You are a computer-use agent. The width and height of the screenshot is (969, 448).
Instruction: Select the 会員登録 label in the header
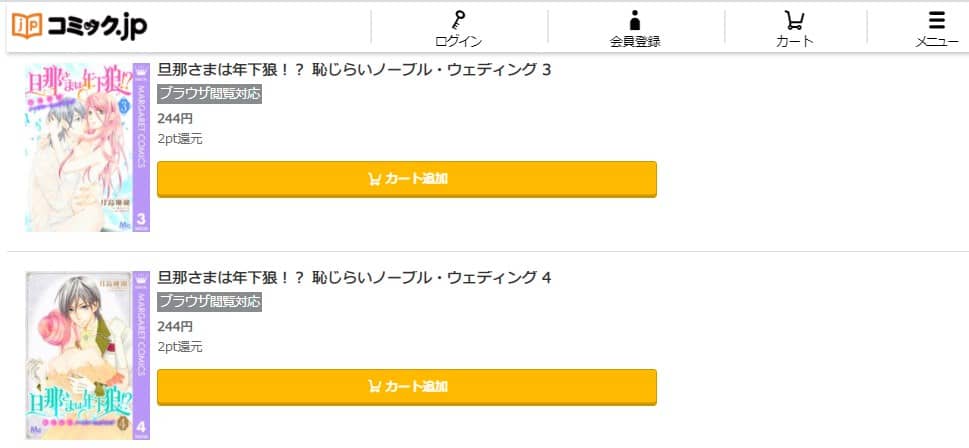coord(635,42)
